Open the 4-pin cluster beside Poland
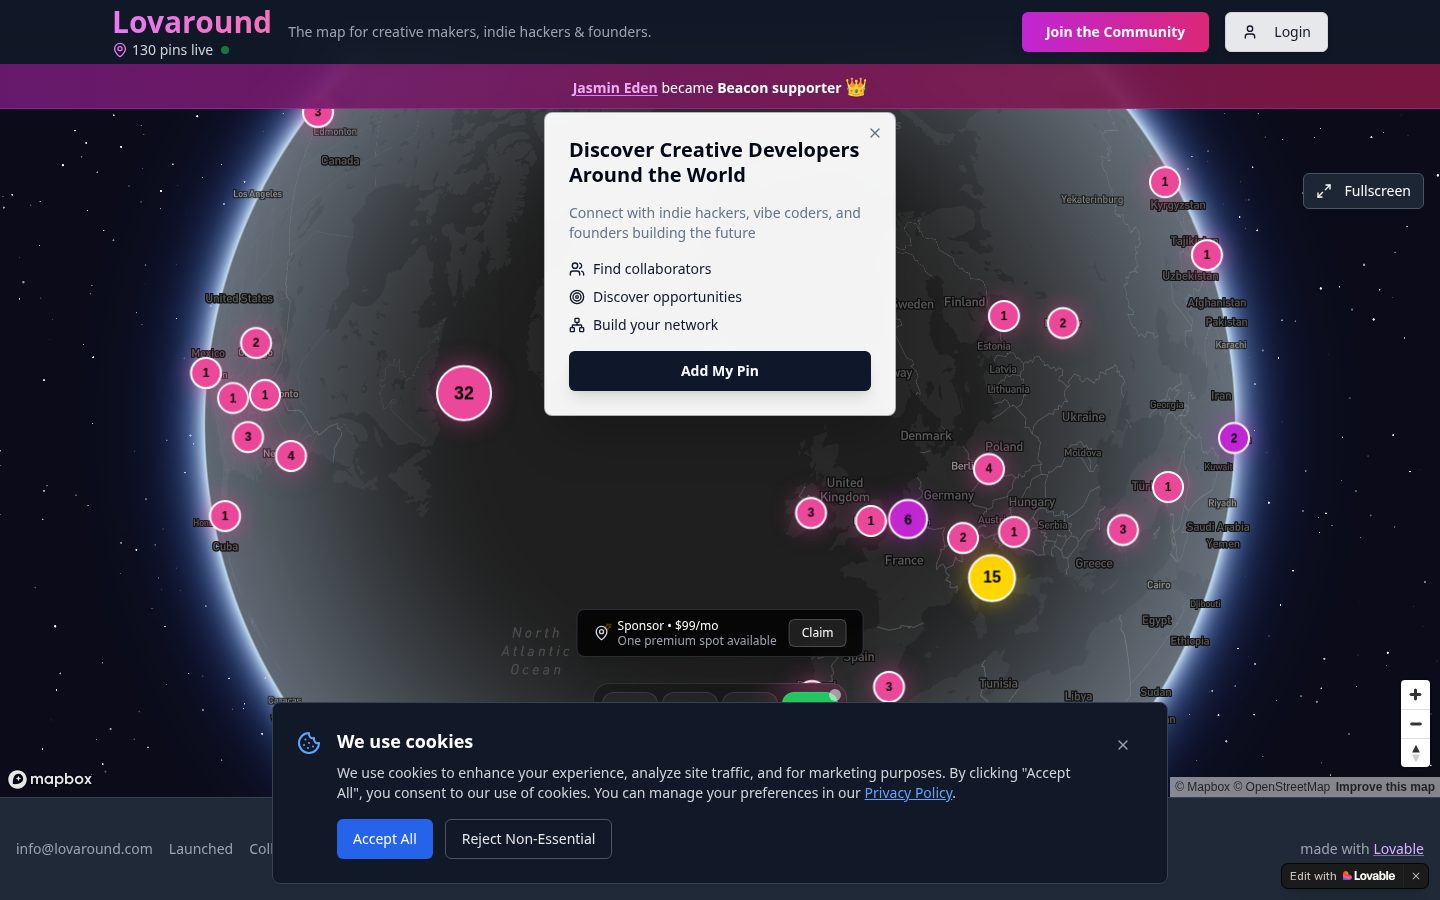The width and height of the screenshot is (1440, 900). [989, 468]
